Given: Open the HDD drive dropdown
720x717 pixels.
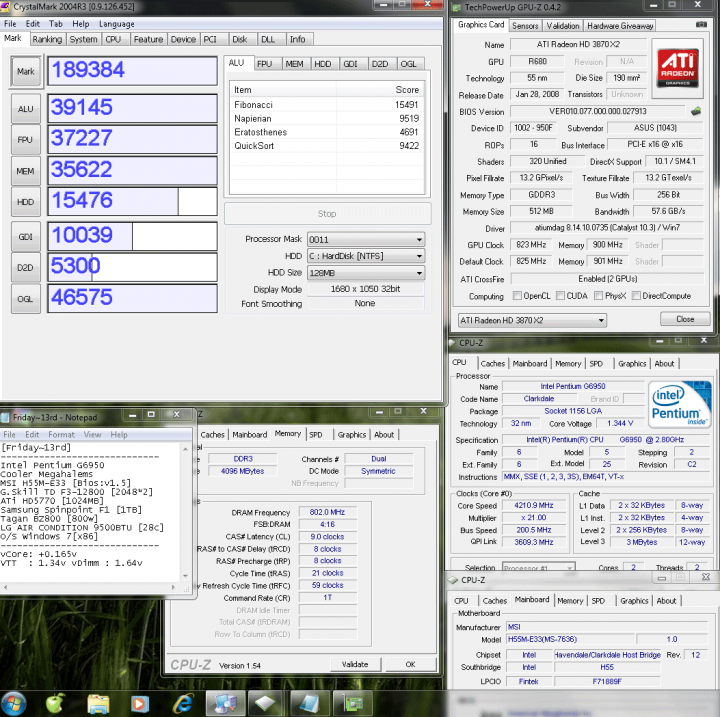Looking at the screenshot, I should 366,256.
